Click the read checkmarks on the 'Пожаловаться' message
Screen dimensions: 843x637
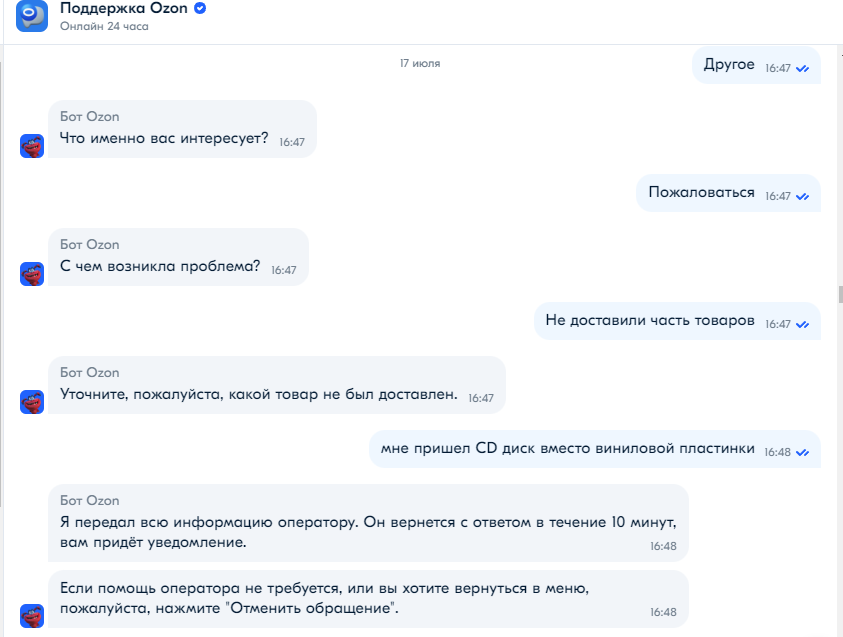(802, 197)
